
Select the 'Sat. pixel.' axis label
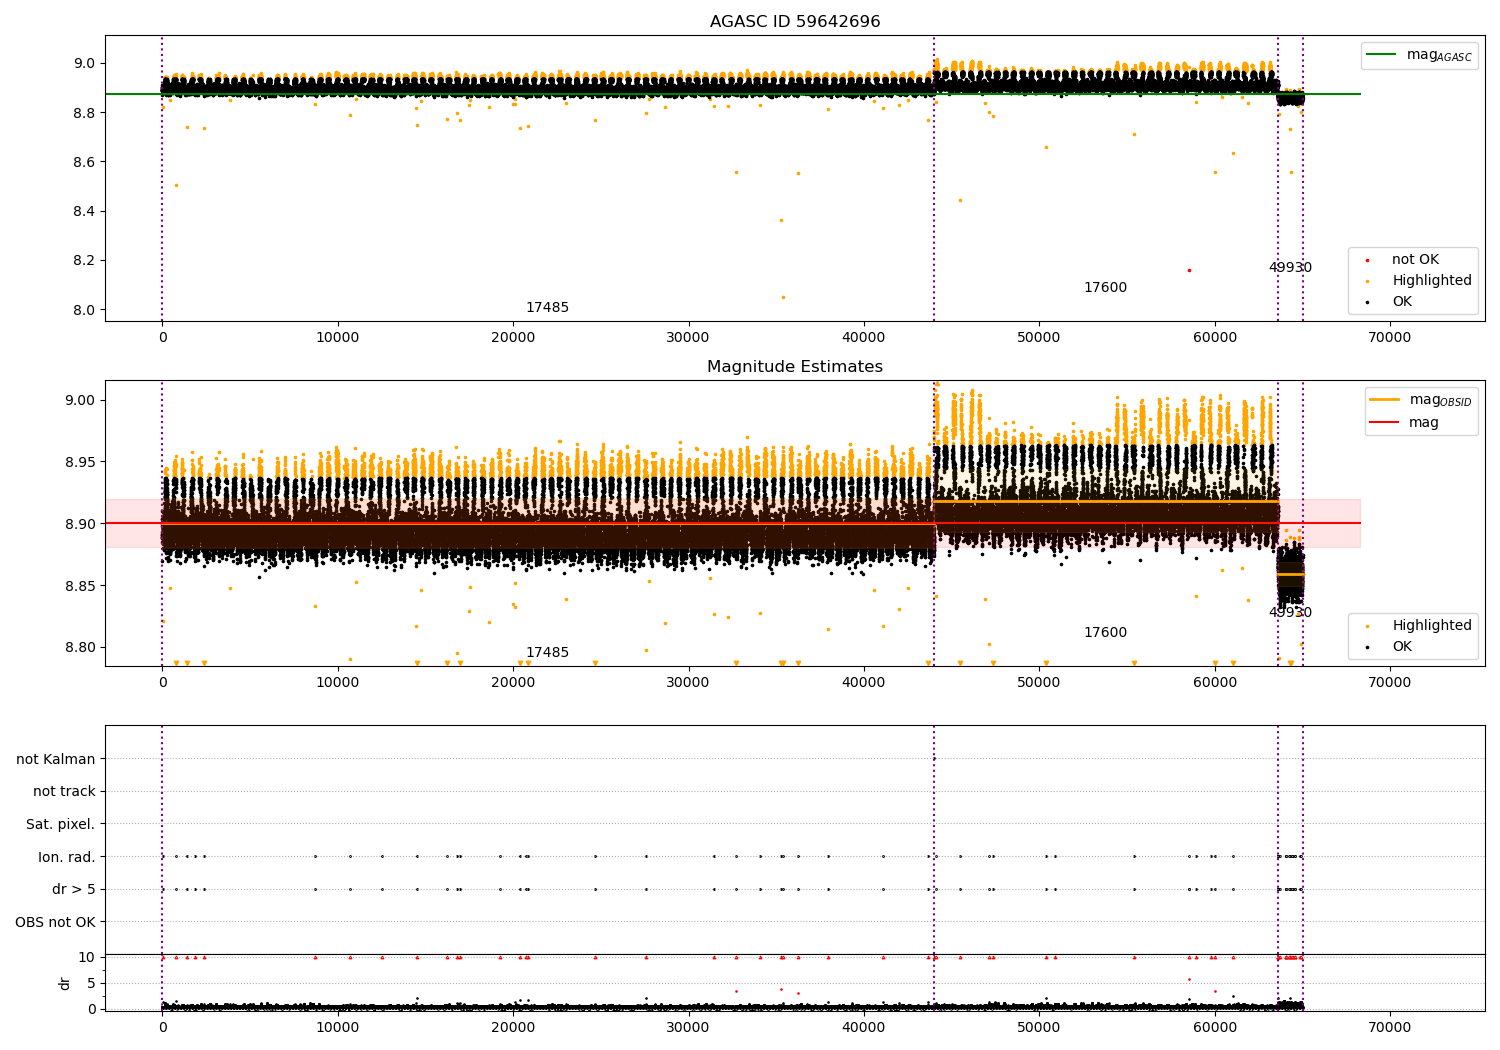61,824
